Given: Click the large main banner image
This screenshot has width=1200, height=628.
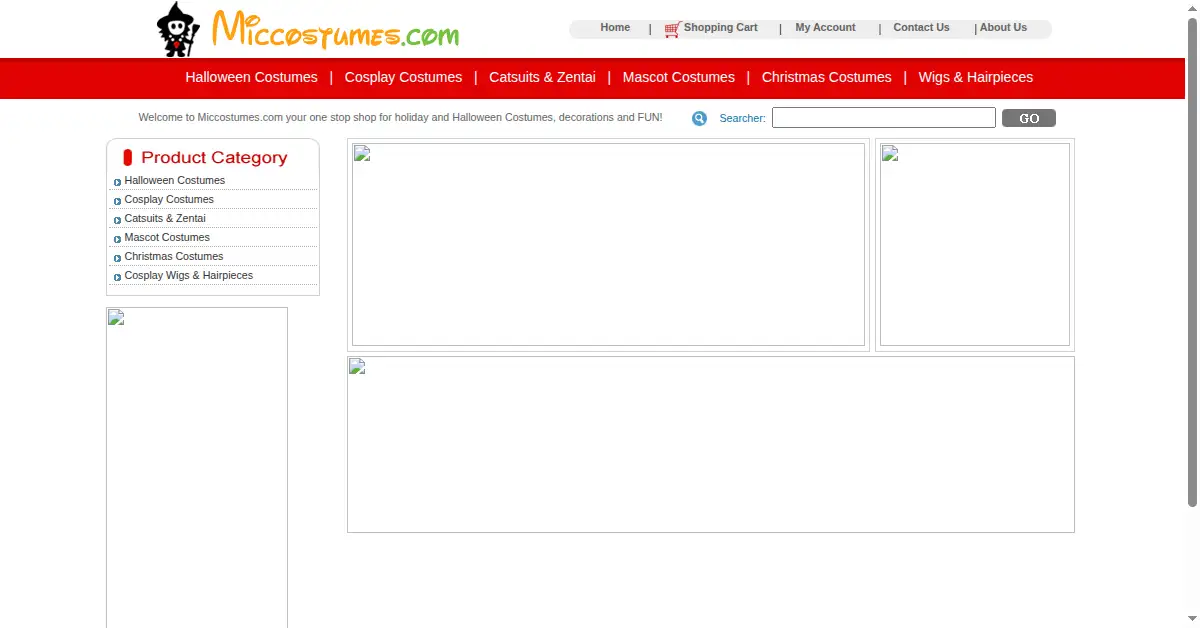Looking at the screenshot, I should 608,245.
